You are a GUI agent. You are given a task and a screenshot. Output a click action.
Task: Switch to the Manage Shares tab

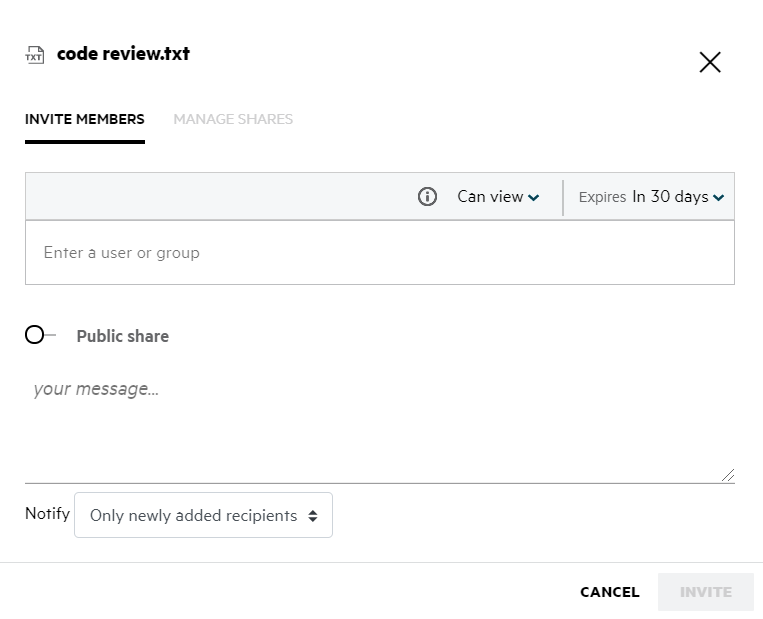pyautogui.click(x=233, y=119)
